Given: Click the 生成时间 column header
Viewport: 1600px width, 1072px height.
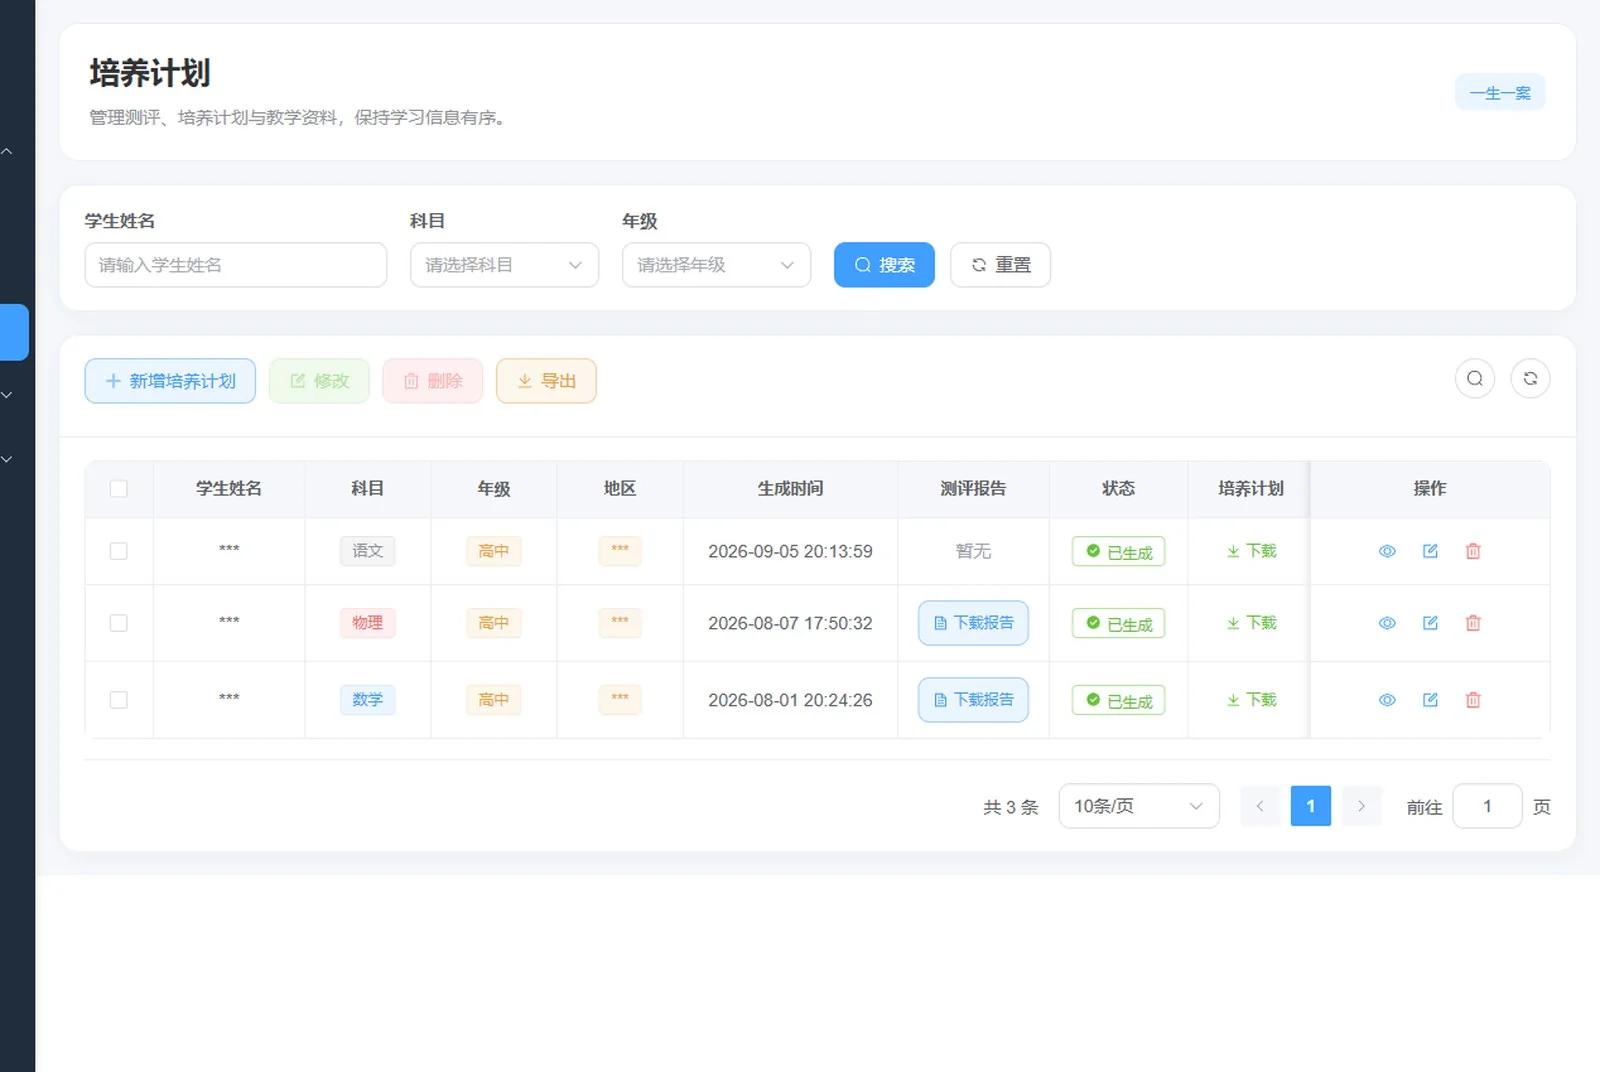Looking at the screenshot, I should 790,489.
